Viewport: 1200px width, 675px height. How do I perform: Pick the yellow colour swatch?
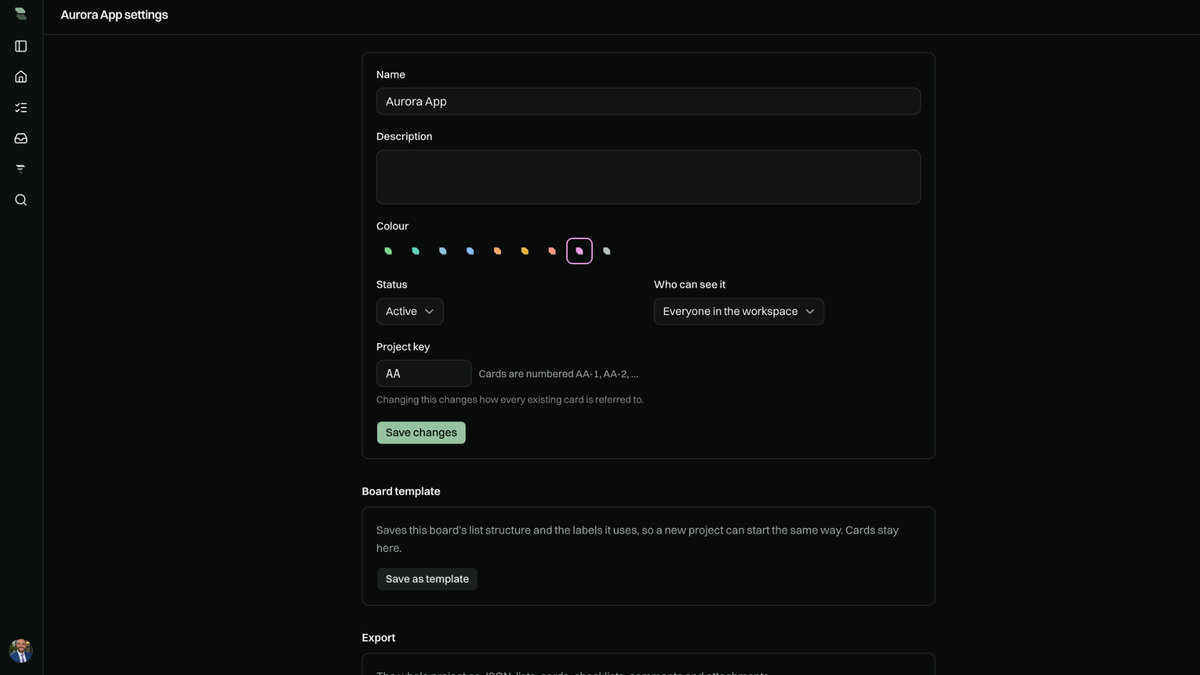tap(525, 251)
